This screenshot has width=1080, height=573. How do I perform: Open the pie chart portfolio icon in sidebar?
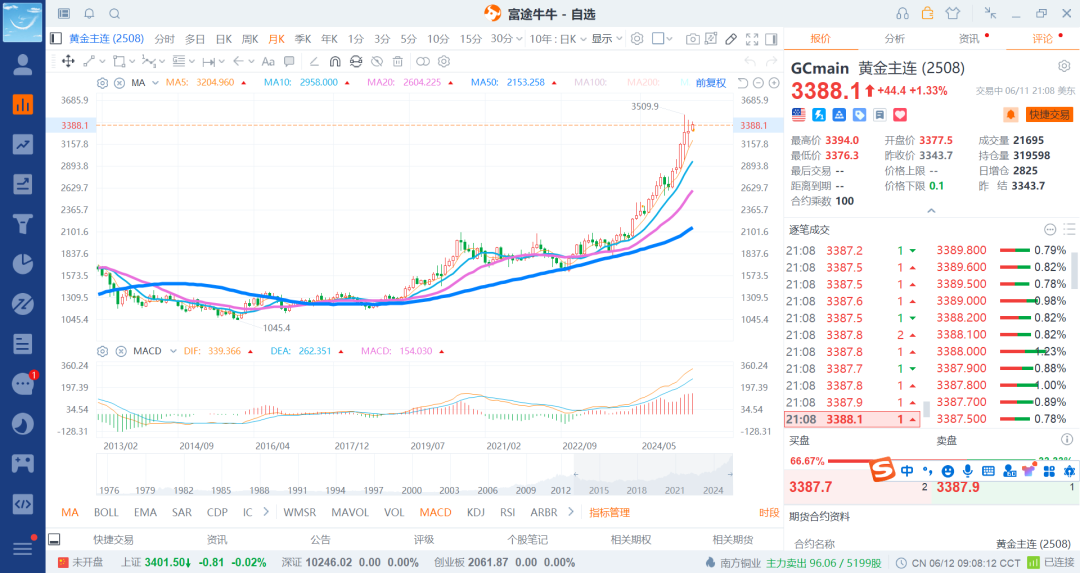coord(23,264)
